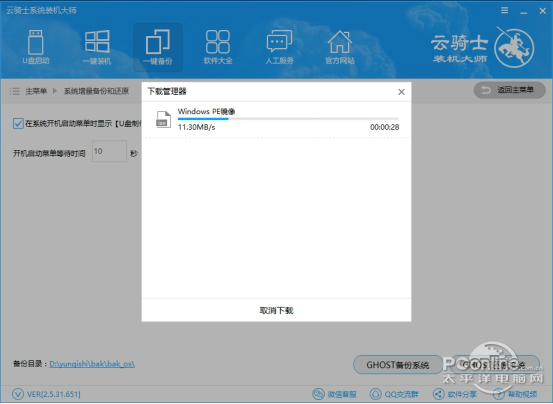Open 帮助视频 help link
Image resolution: width=553 pixels, height=404 pixels.
515,394
